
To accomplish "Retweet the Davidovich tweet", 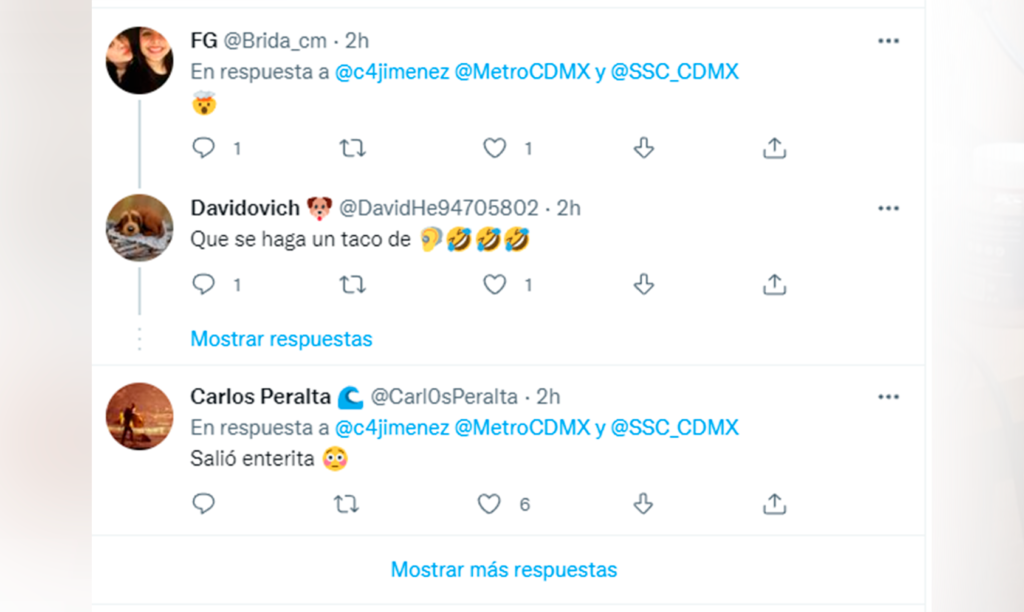I will pos(353,285).
